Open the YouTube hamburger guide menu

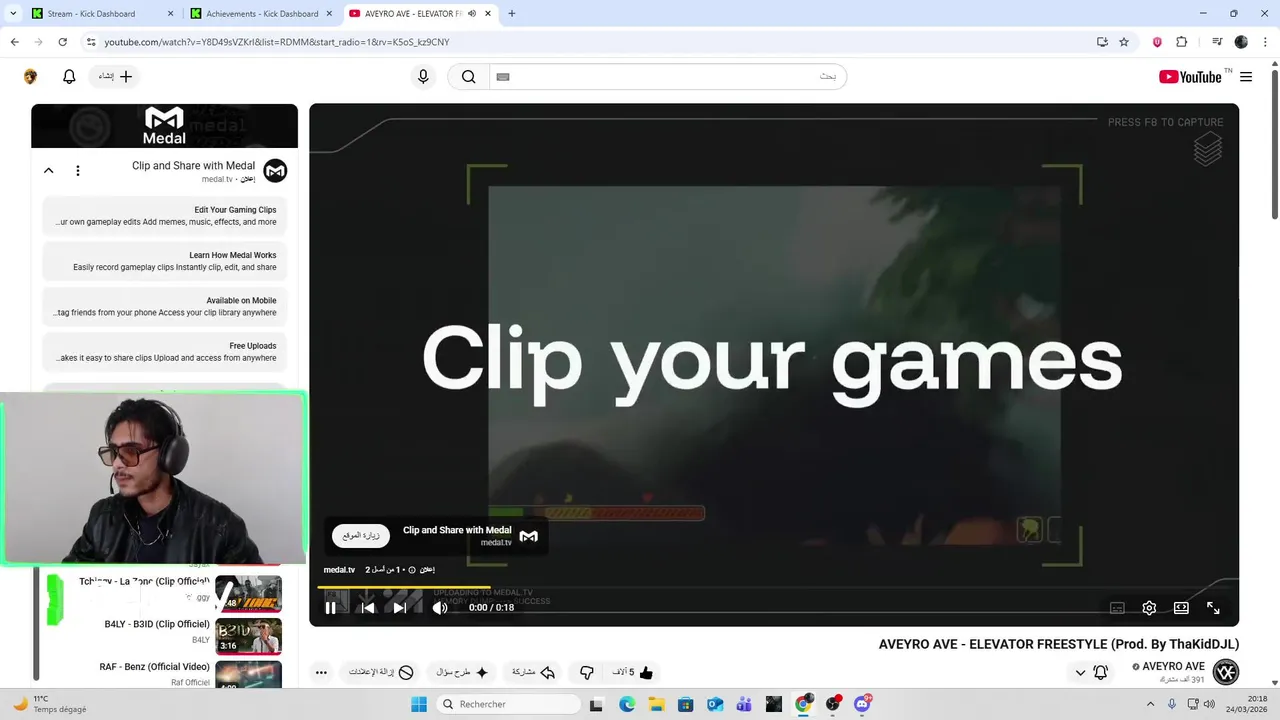(1246, 77)
